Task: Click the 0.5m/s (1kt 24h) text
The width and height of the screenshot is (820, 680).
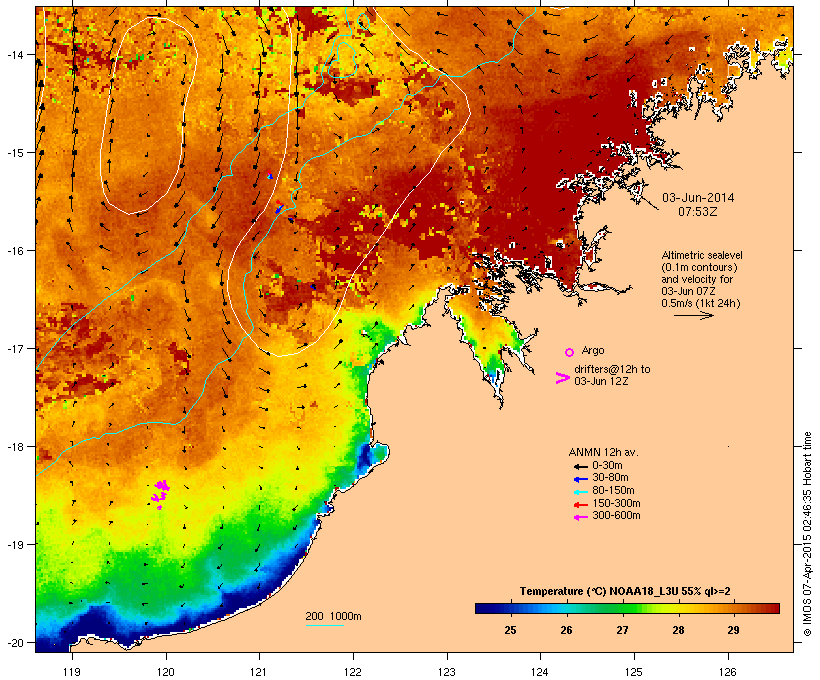Action: [701, 303]
